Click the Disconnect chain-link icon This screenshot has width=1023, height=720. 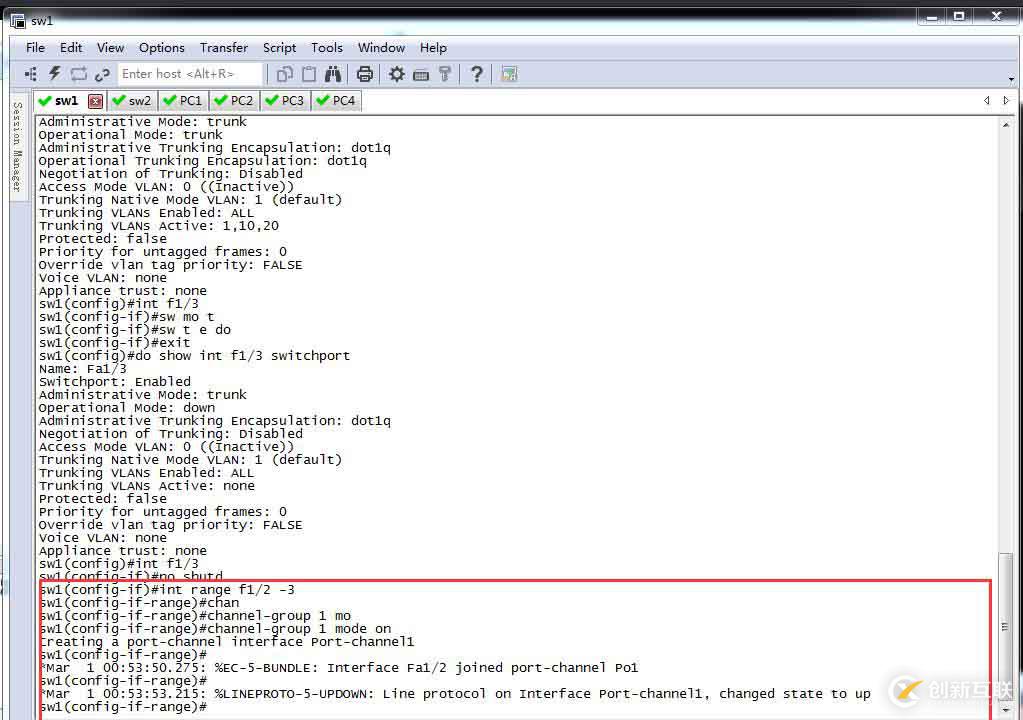102,75
